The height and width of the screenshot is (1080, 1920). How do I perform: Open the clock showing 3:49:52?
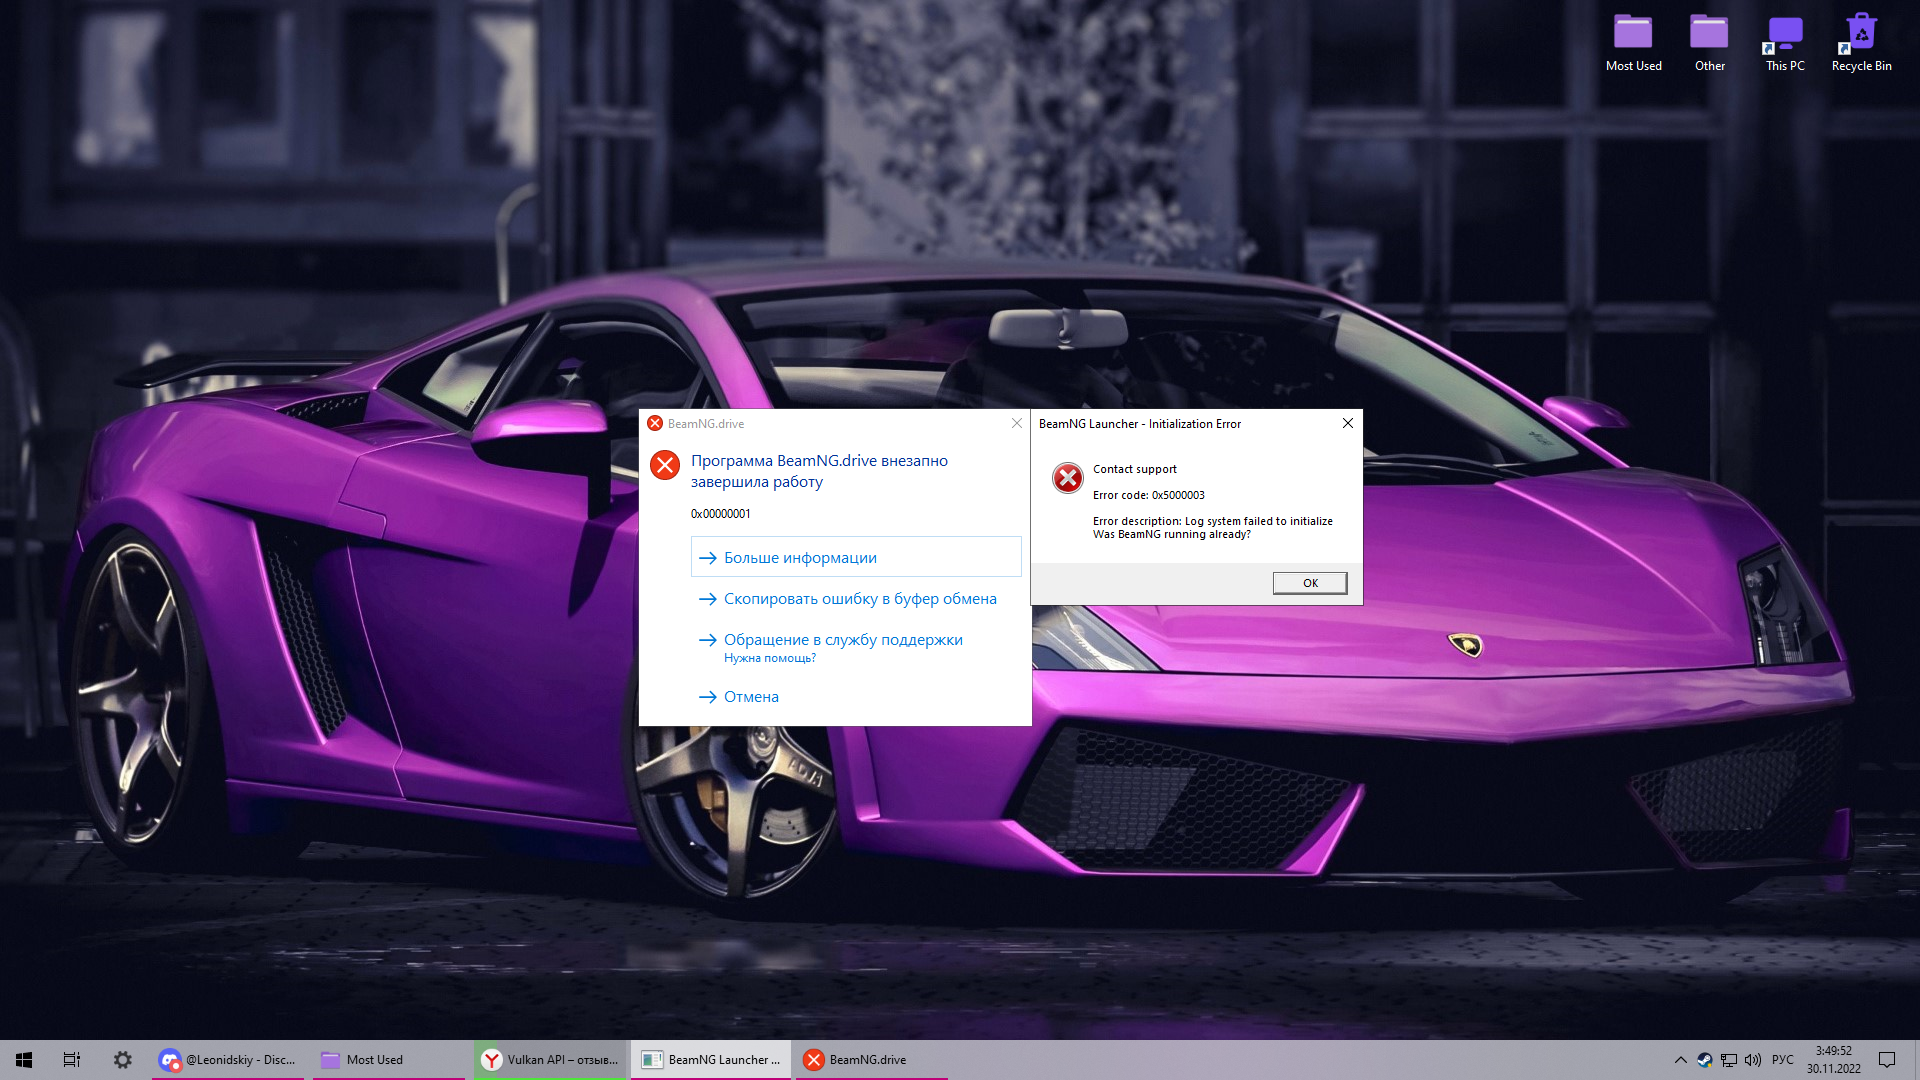point(1834,1060)
